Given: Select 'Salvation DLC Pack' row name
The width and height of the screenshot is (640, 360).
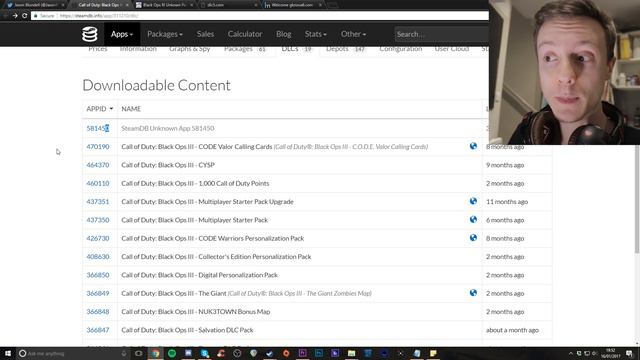Looking at the screenshot, I should [x=187, y=330].
